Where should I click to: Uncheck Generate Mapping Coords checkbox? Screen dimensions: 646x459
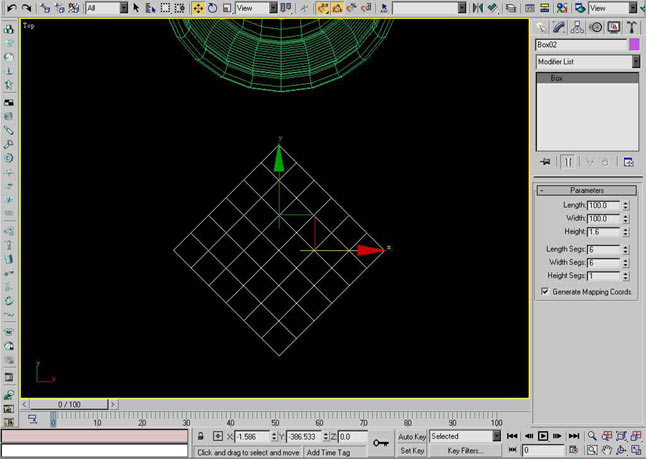pos(545,292)
